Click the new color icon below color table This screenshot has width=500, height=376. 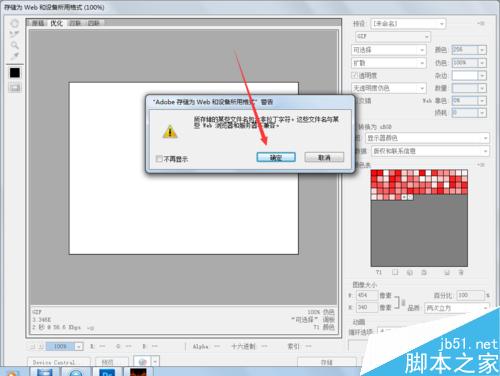tap(447, 273)
